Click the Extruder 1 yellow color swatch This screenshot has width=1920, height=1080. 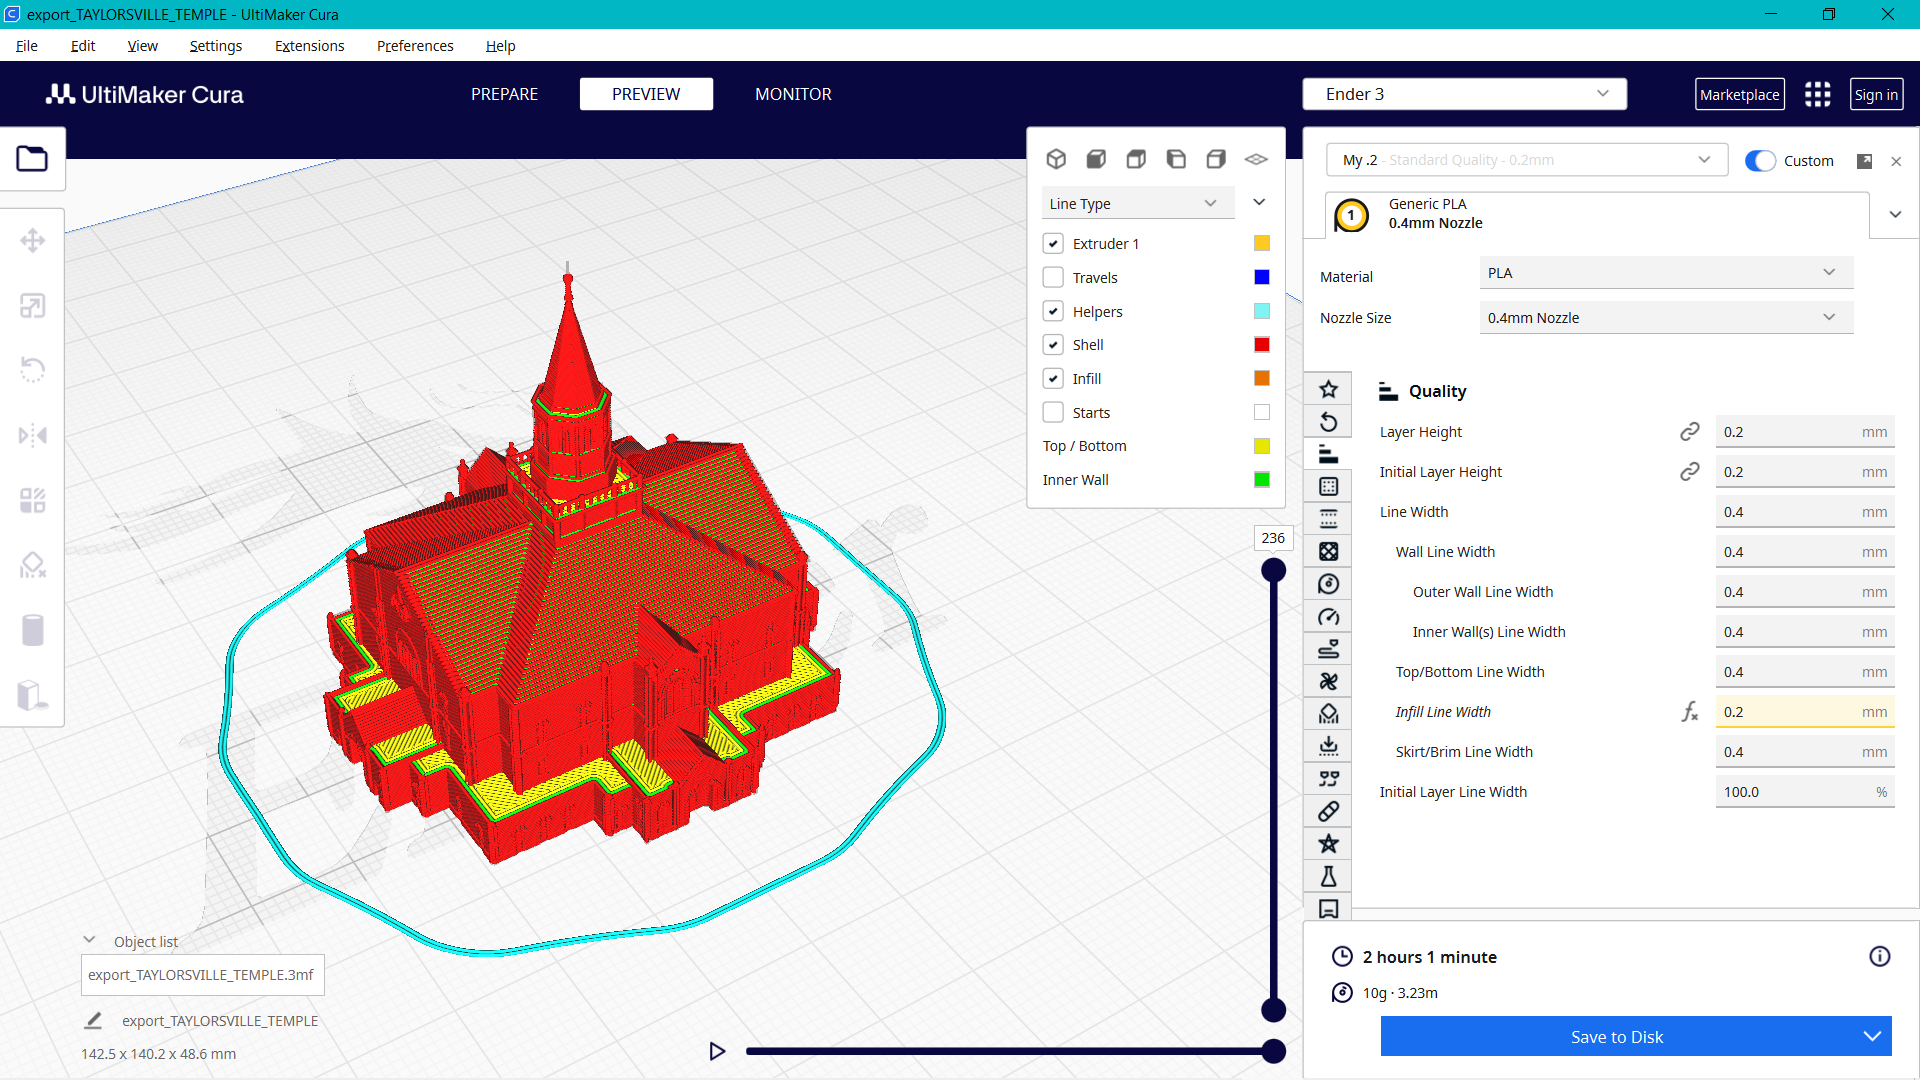1261,243
